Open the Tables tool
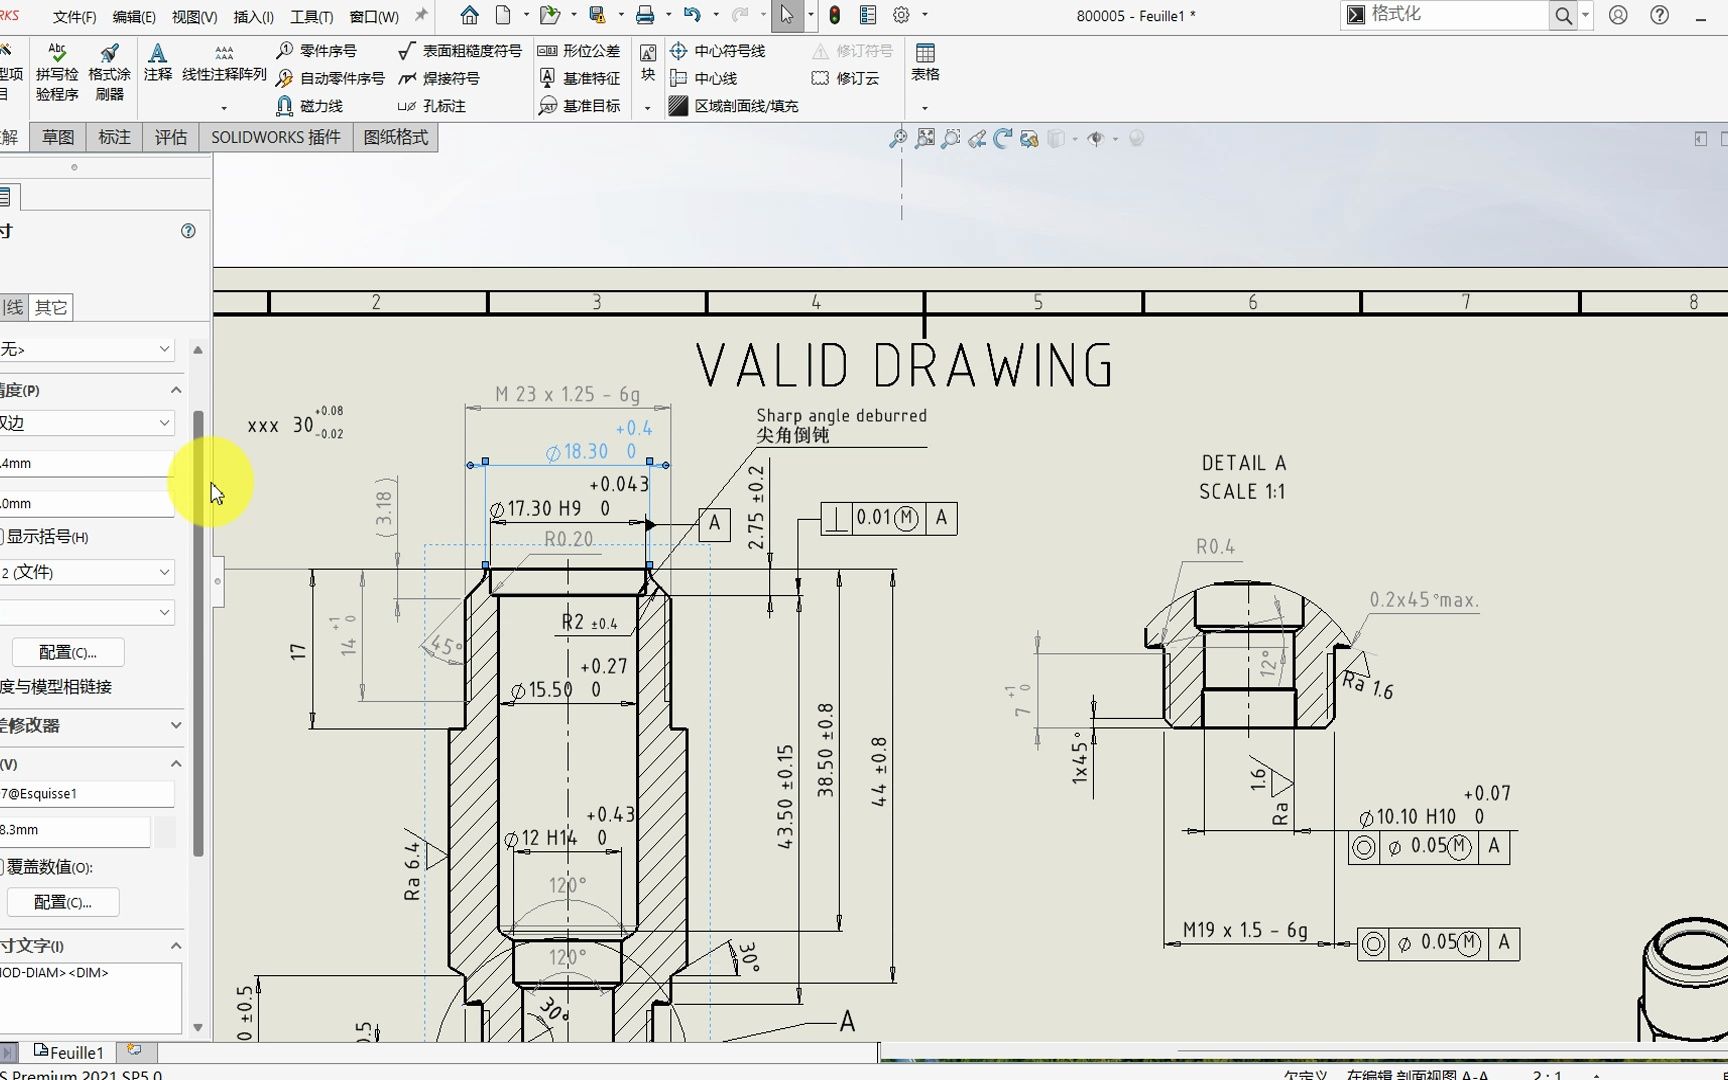The width and height of the screenshot is (1728, 1080). coord(925,62)
